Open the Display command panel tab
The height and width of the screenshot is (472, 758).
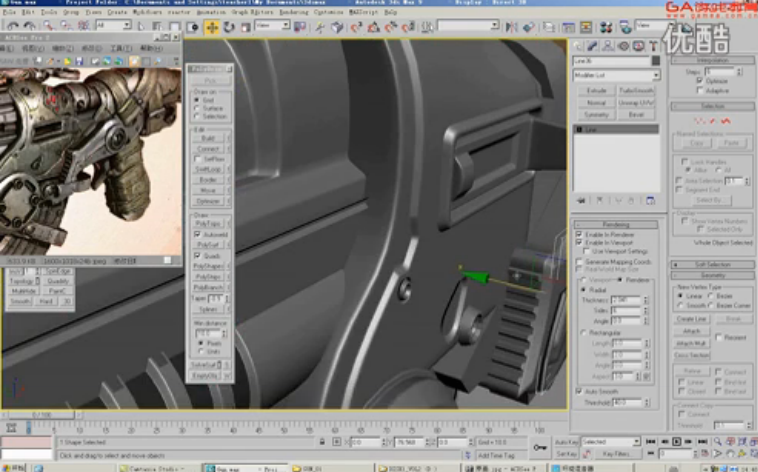click(x=639, y=46)
